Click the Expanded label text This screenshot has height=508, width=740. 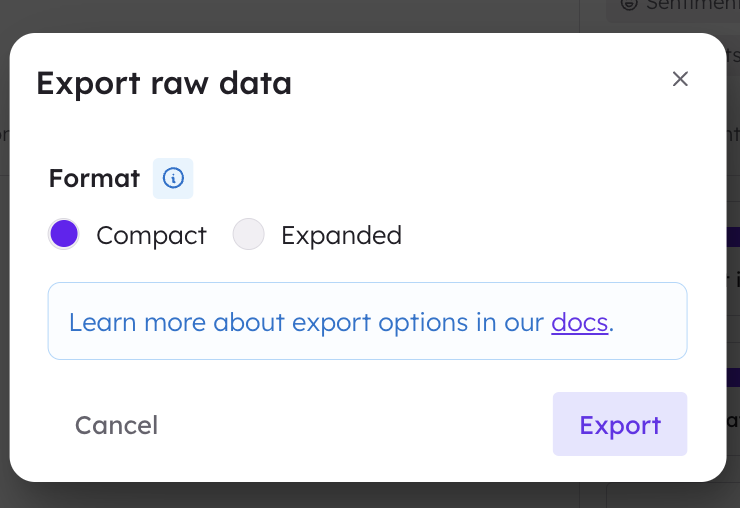click(342, 235)
